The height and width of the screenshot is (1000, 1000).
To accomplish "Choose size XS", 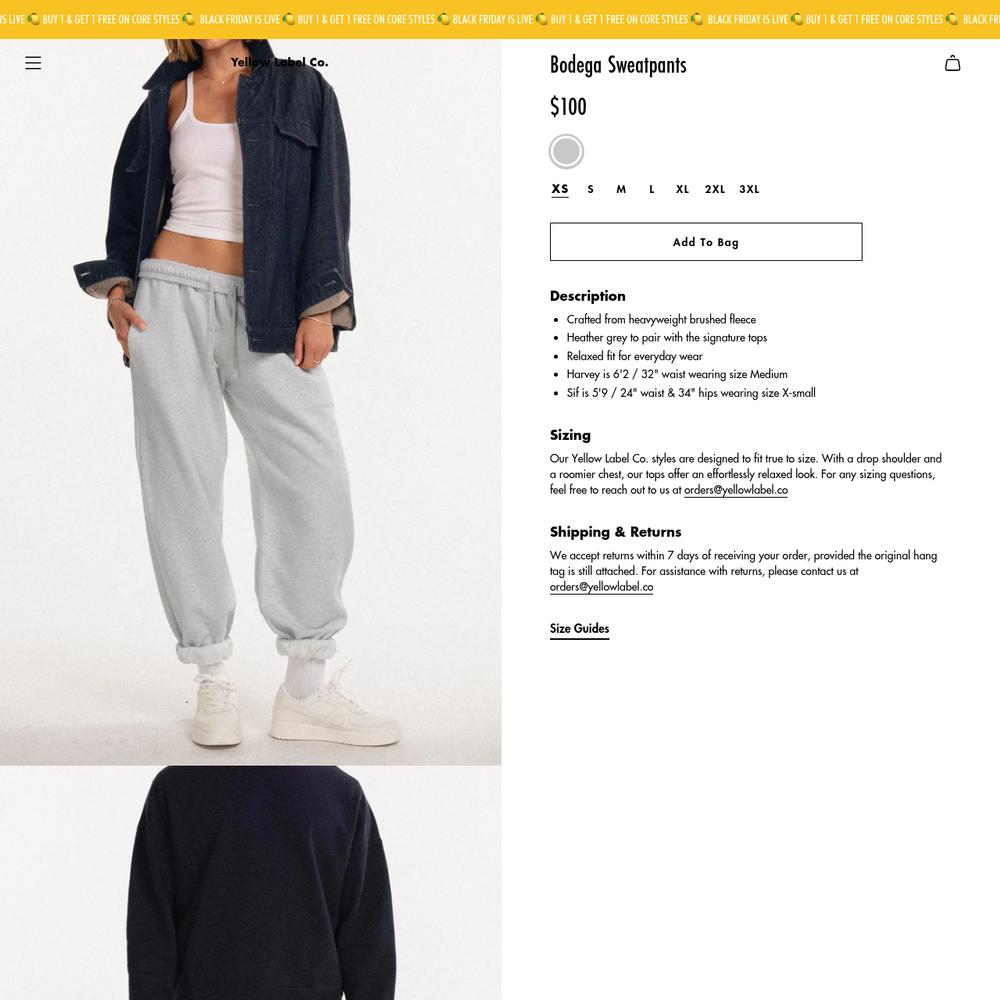I will (x=560, y=189).
